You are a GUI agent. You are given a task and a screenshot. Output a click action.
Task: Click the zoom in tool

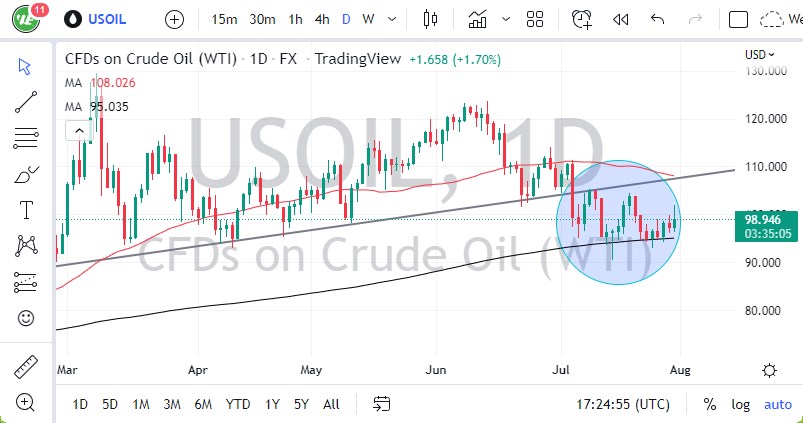pyautogui.click(x=26, y=403)
